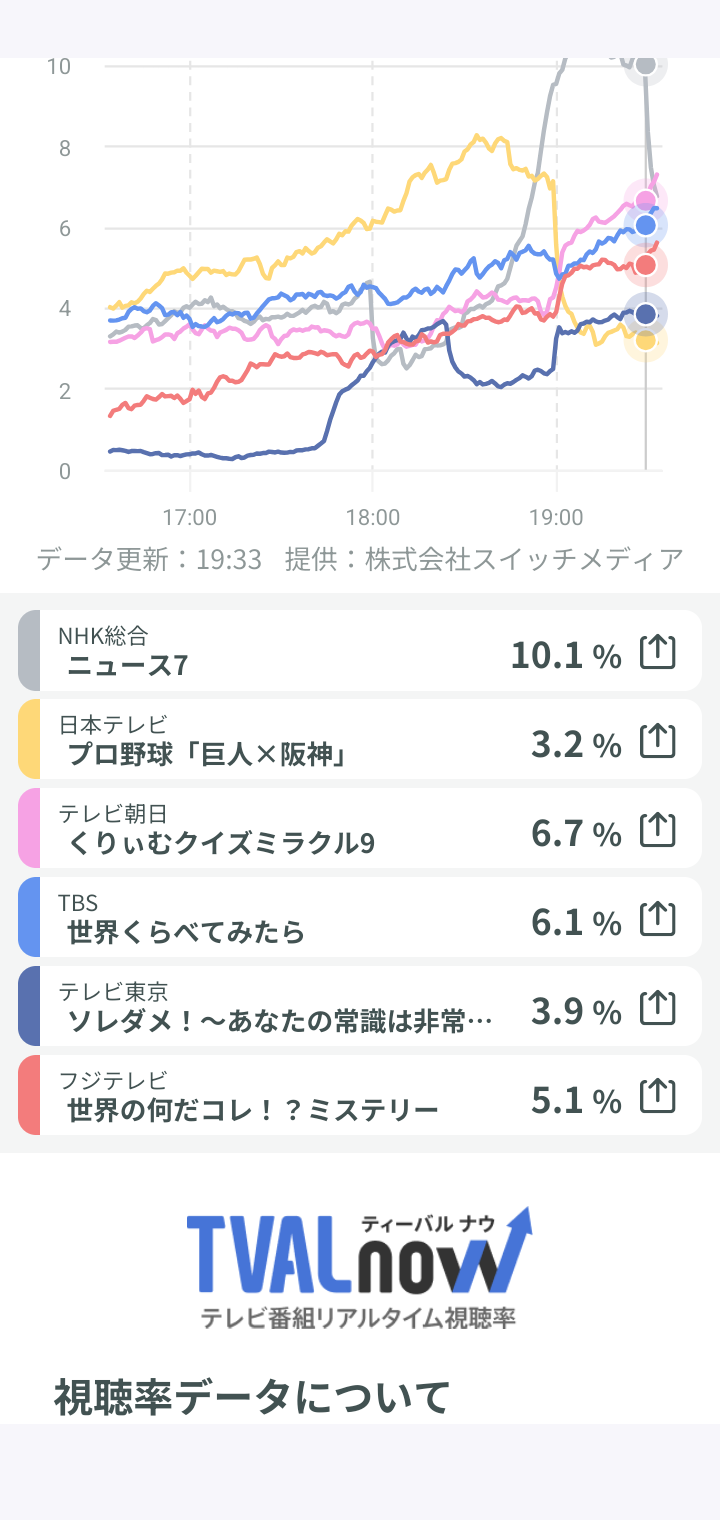Tap share icon for TBS 世界くらべてみたら

click(x=658, y=919)
